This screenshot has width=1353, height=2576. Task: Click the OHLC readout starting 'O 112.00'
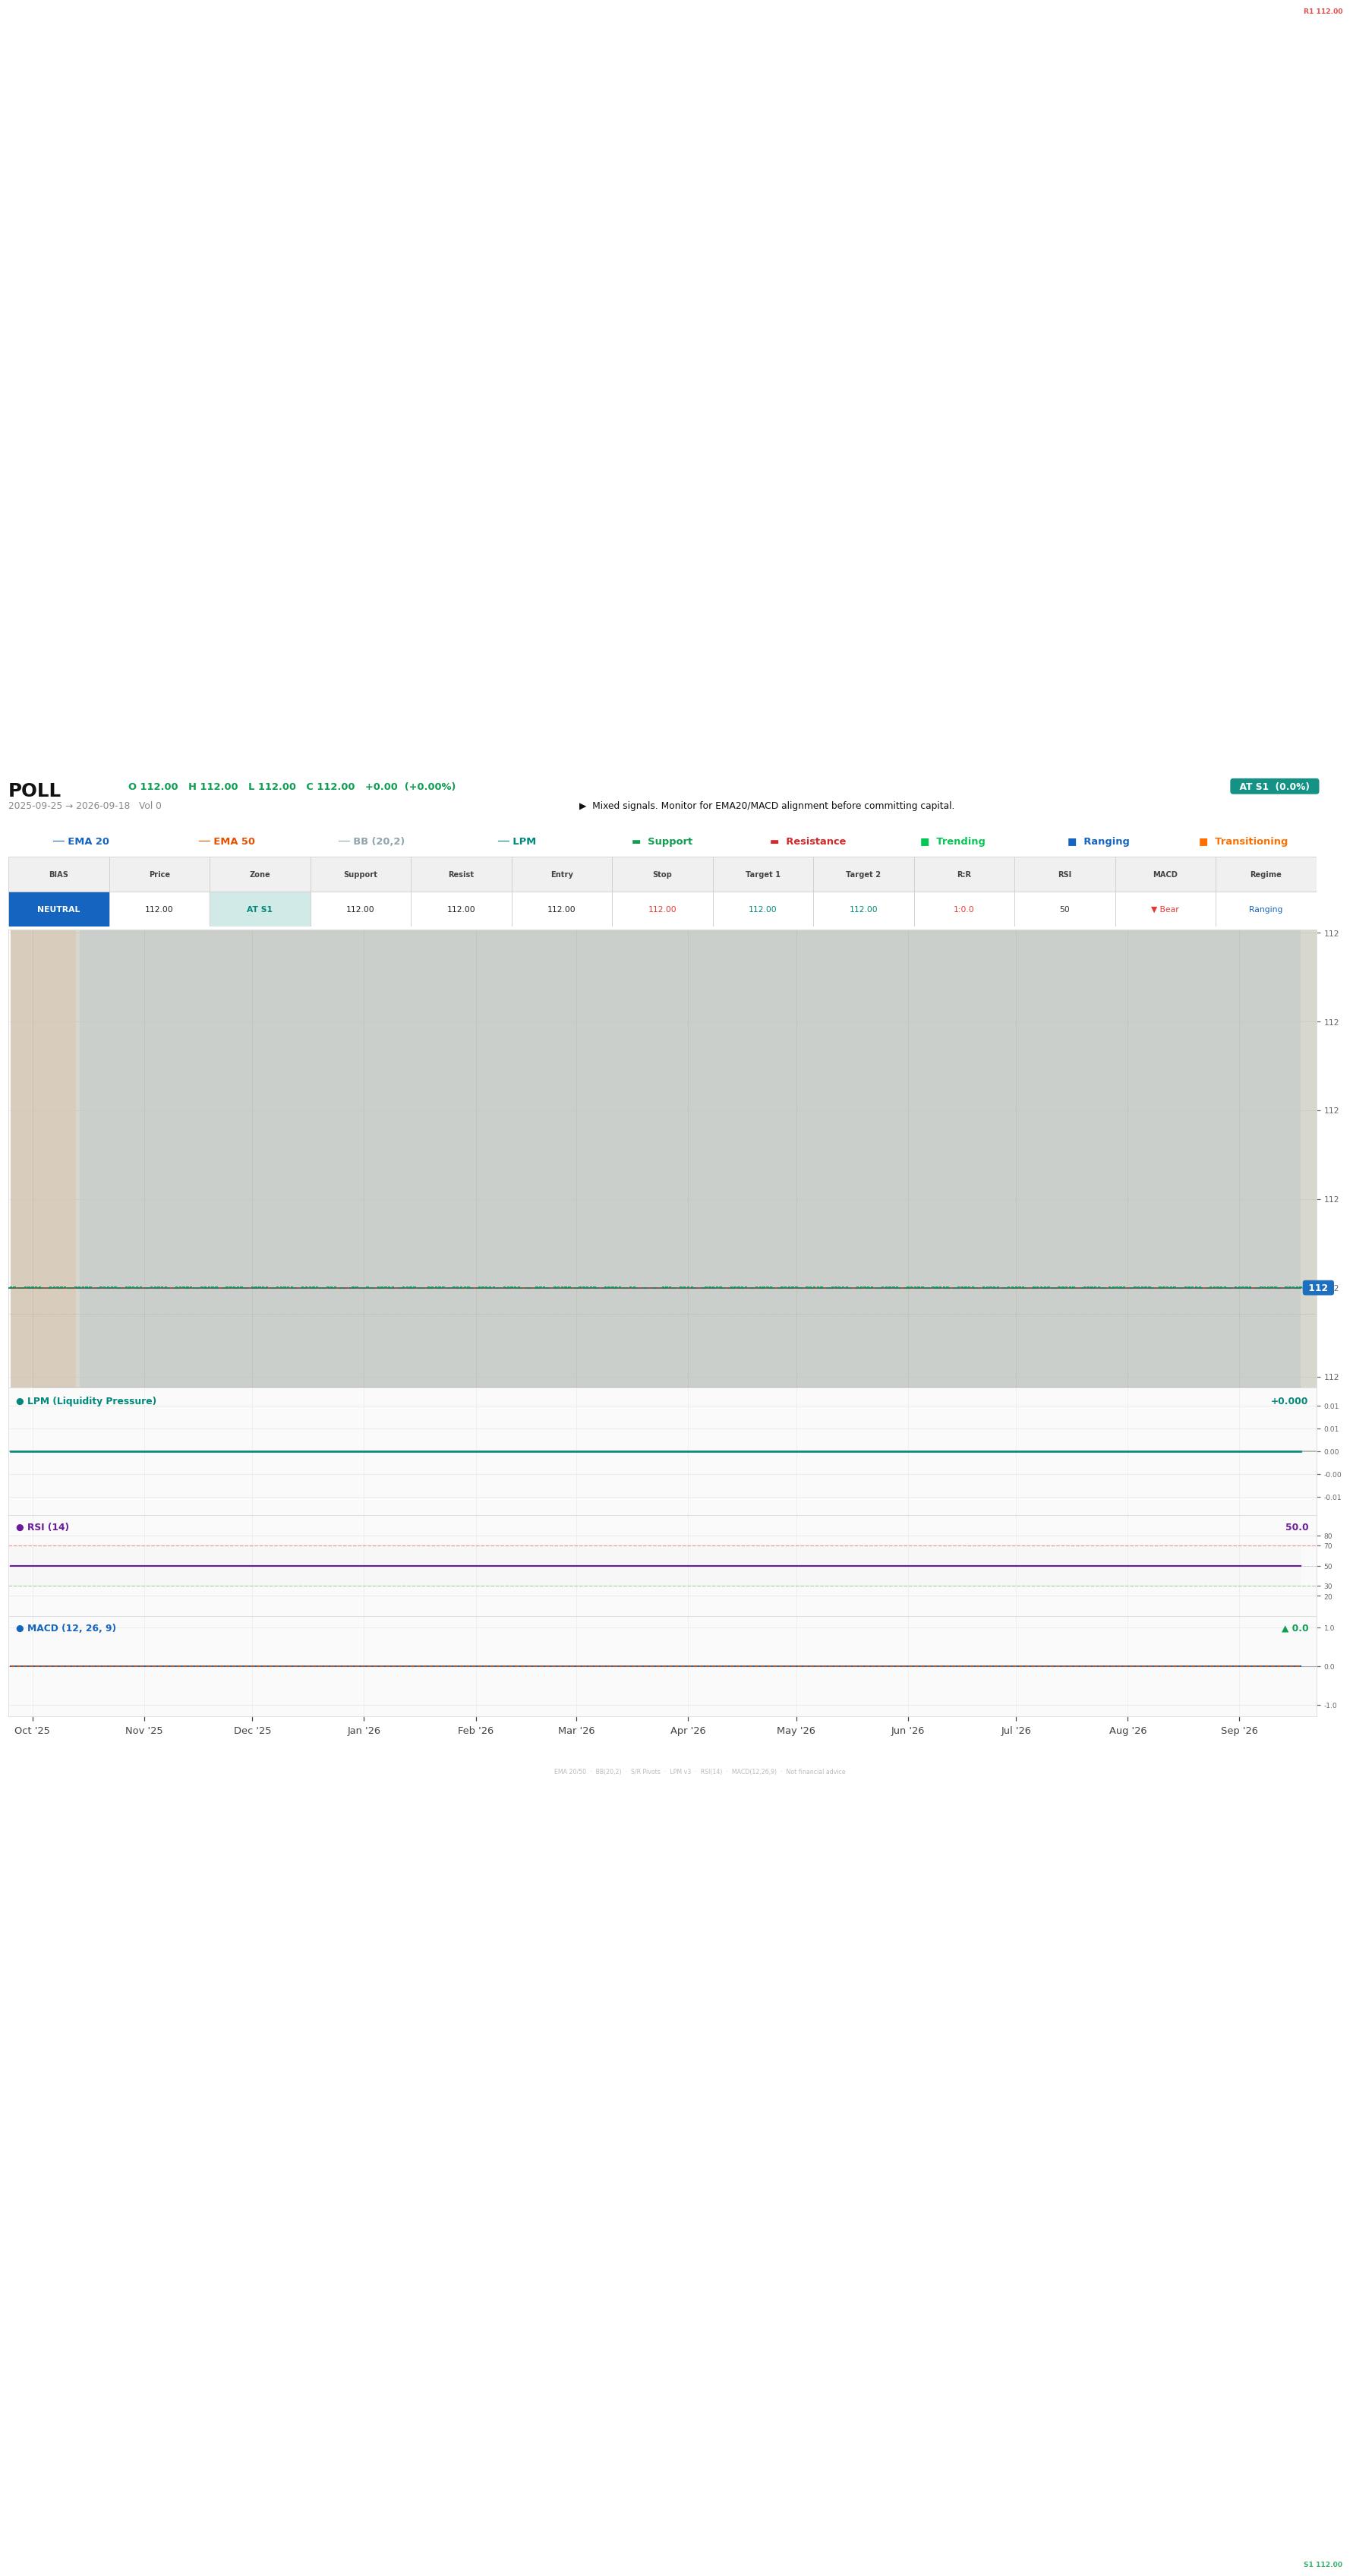291,787
